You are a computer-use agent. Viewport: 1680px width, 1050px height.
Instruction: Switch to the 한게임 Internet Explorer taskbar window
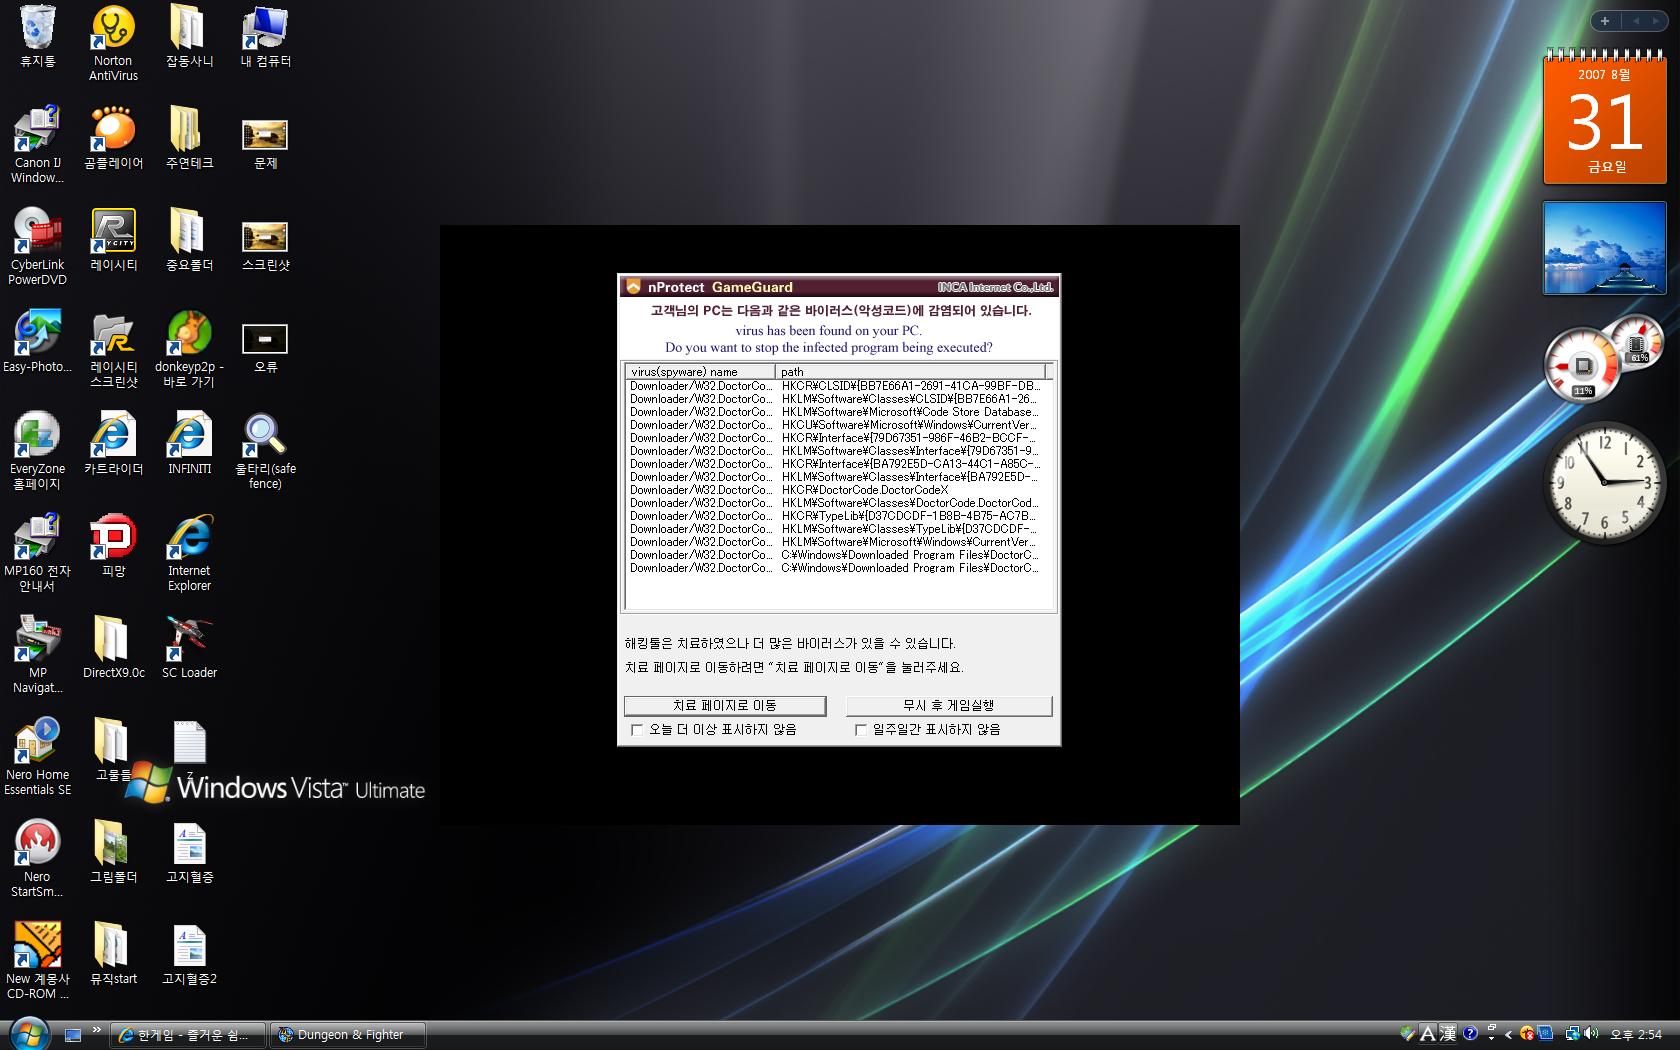(187, 1035)
